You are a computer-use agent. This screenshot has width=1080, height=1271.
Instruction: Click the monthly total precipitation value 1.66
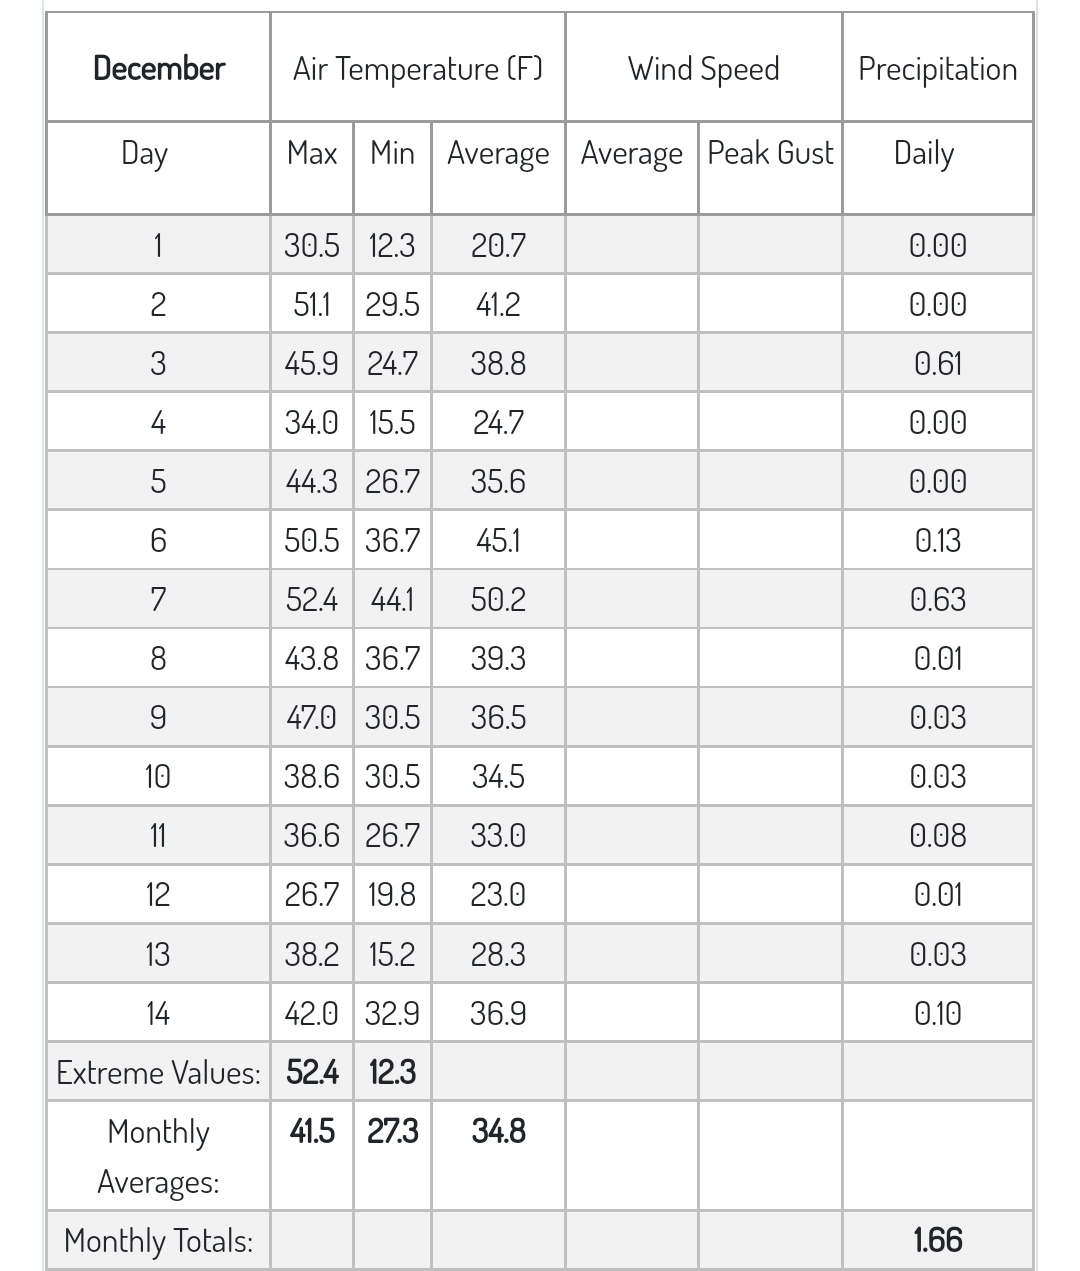click(x=937, y=1240)
